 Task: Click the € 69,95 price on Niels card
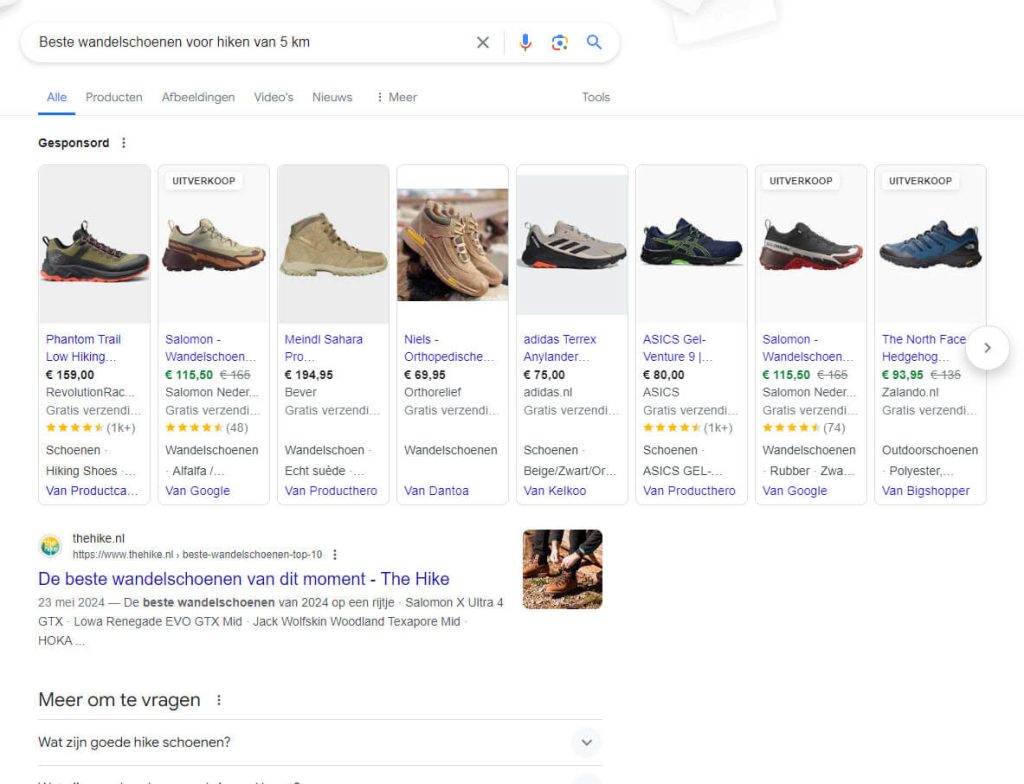(424, 375)
